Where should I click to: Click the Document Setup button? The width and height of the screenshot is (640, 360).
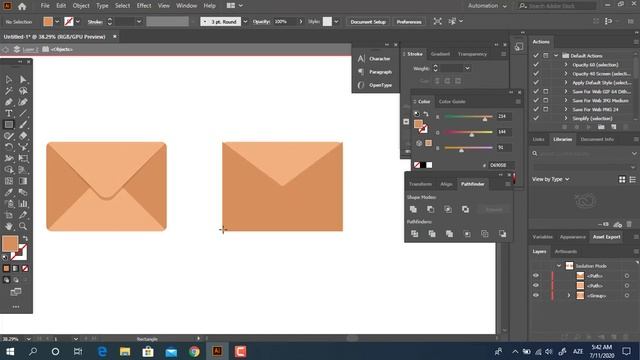(x=368, y=22)
